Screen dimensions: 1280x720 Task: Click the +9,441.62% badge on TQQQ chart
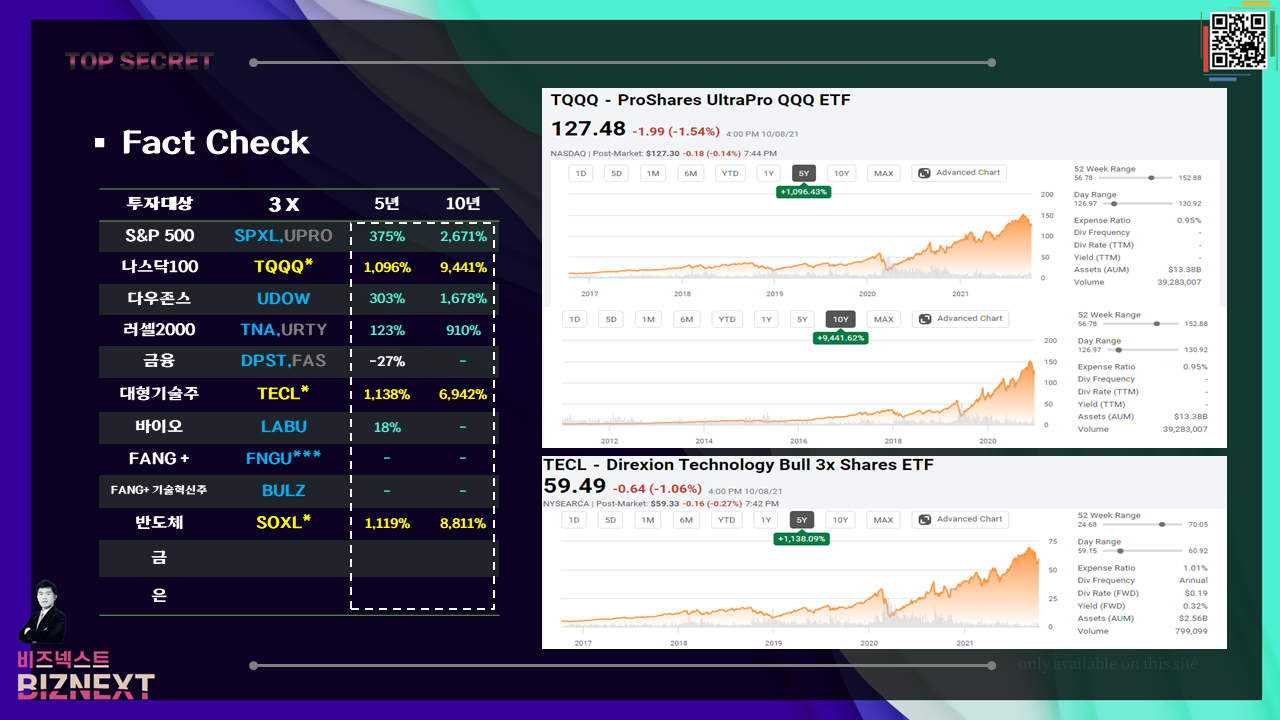click(x=841, y=338)
